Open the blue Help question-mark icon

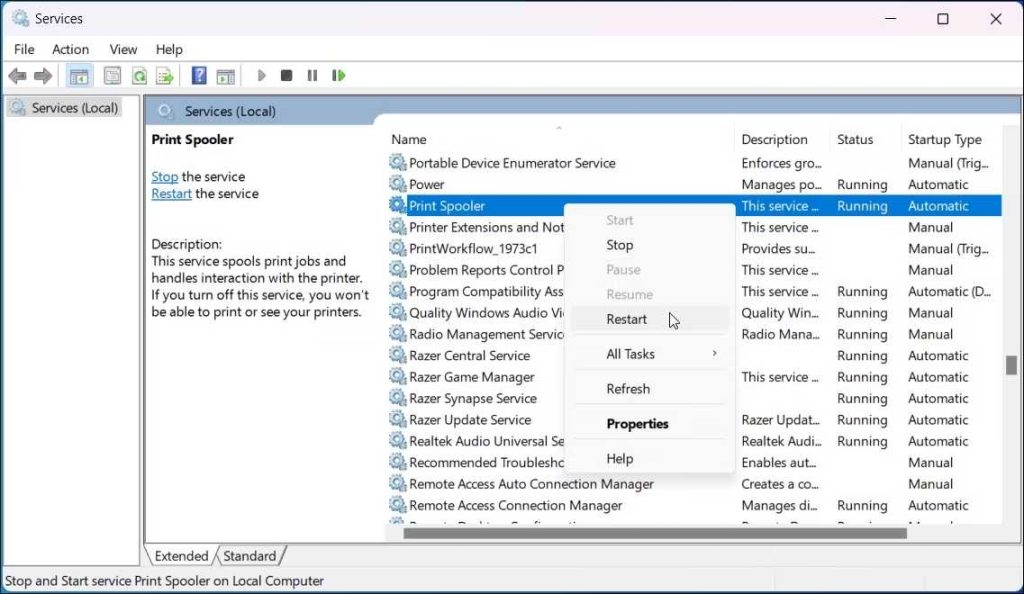click(199, 76)
